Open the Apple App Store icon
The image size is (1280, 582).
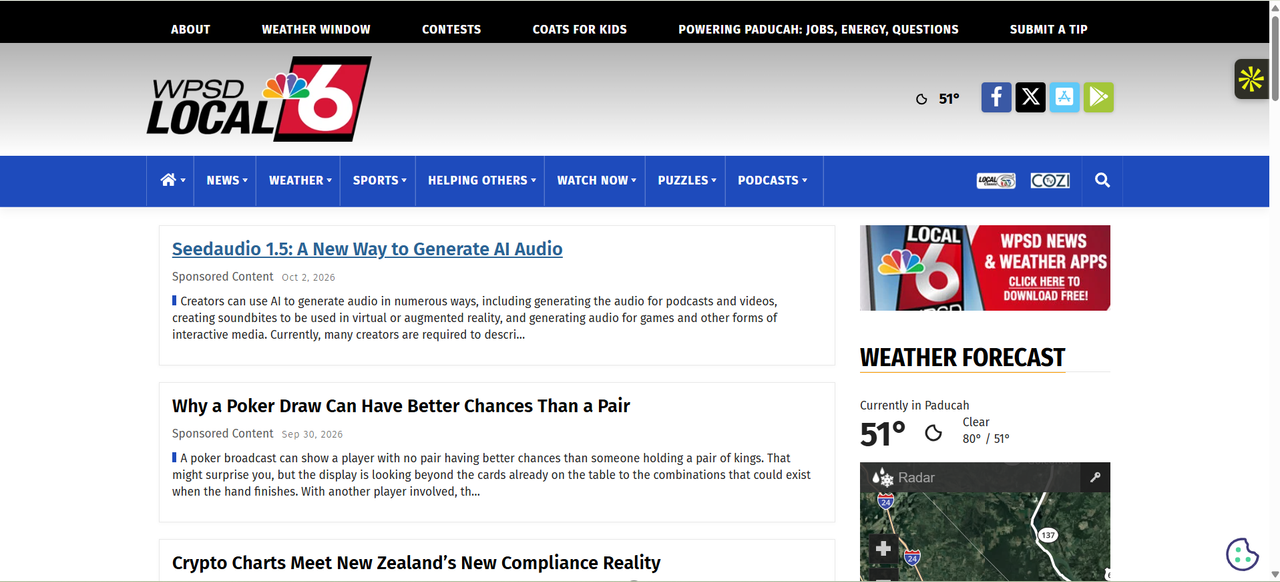click(x=1064, y=97)
